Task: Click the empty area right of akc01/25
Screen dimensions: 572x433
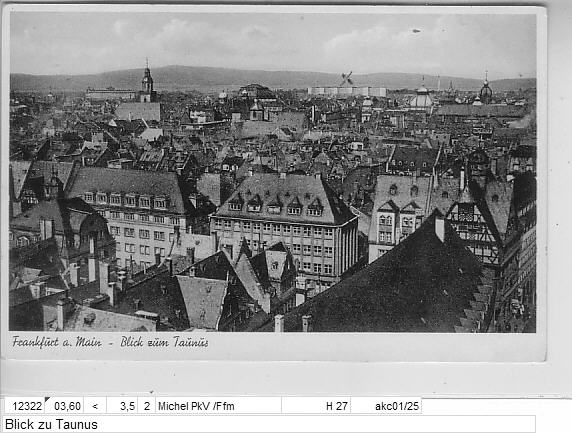Action: pyautogui.click(x=496, y=405)
